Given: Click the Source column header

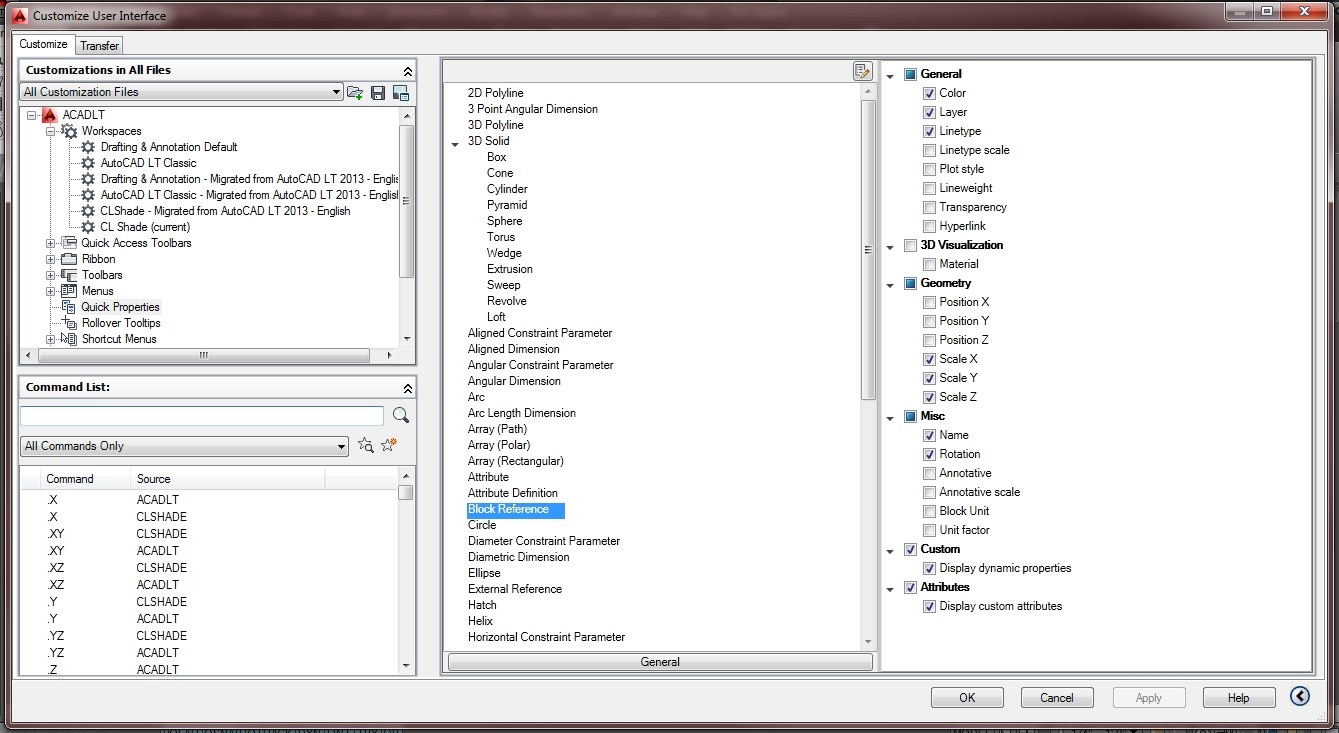Looking at the screenshot, I should pos(228,479).
